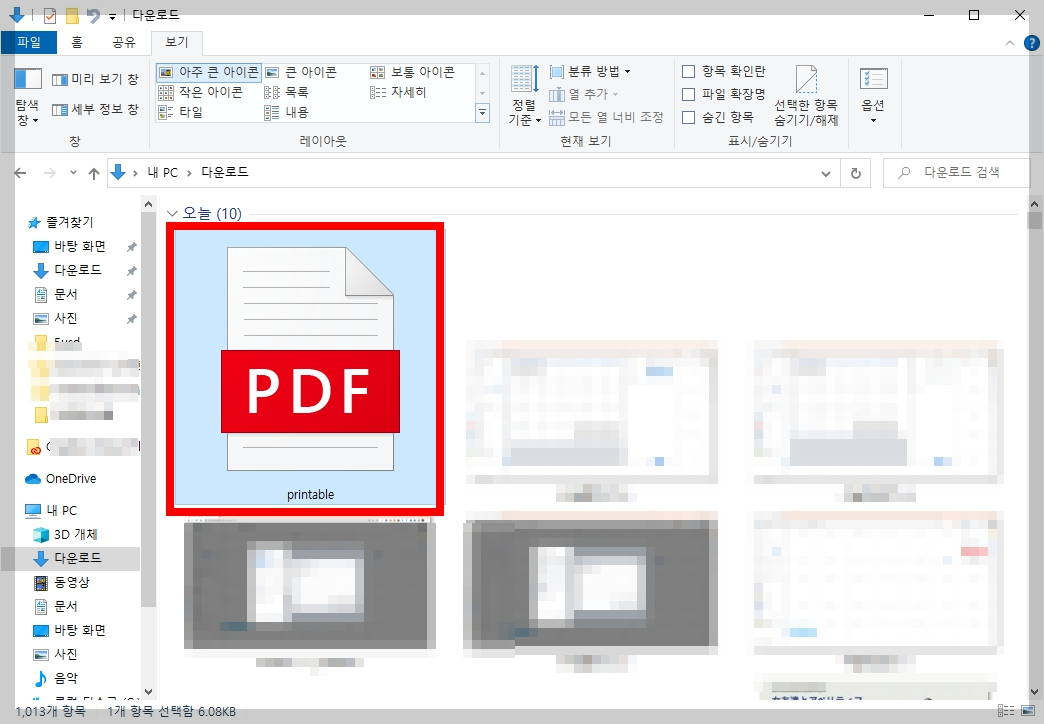Select the 보기 ribbon tab

coord(176,42)
